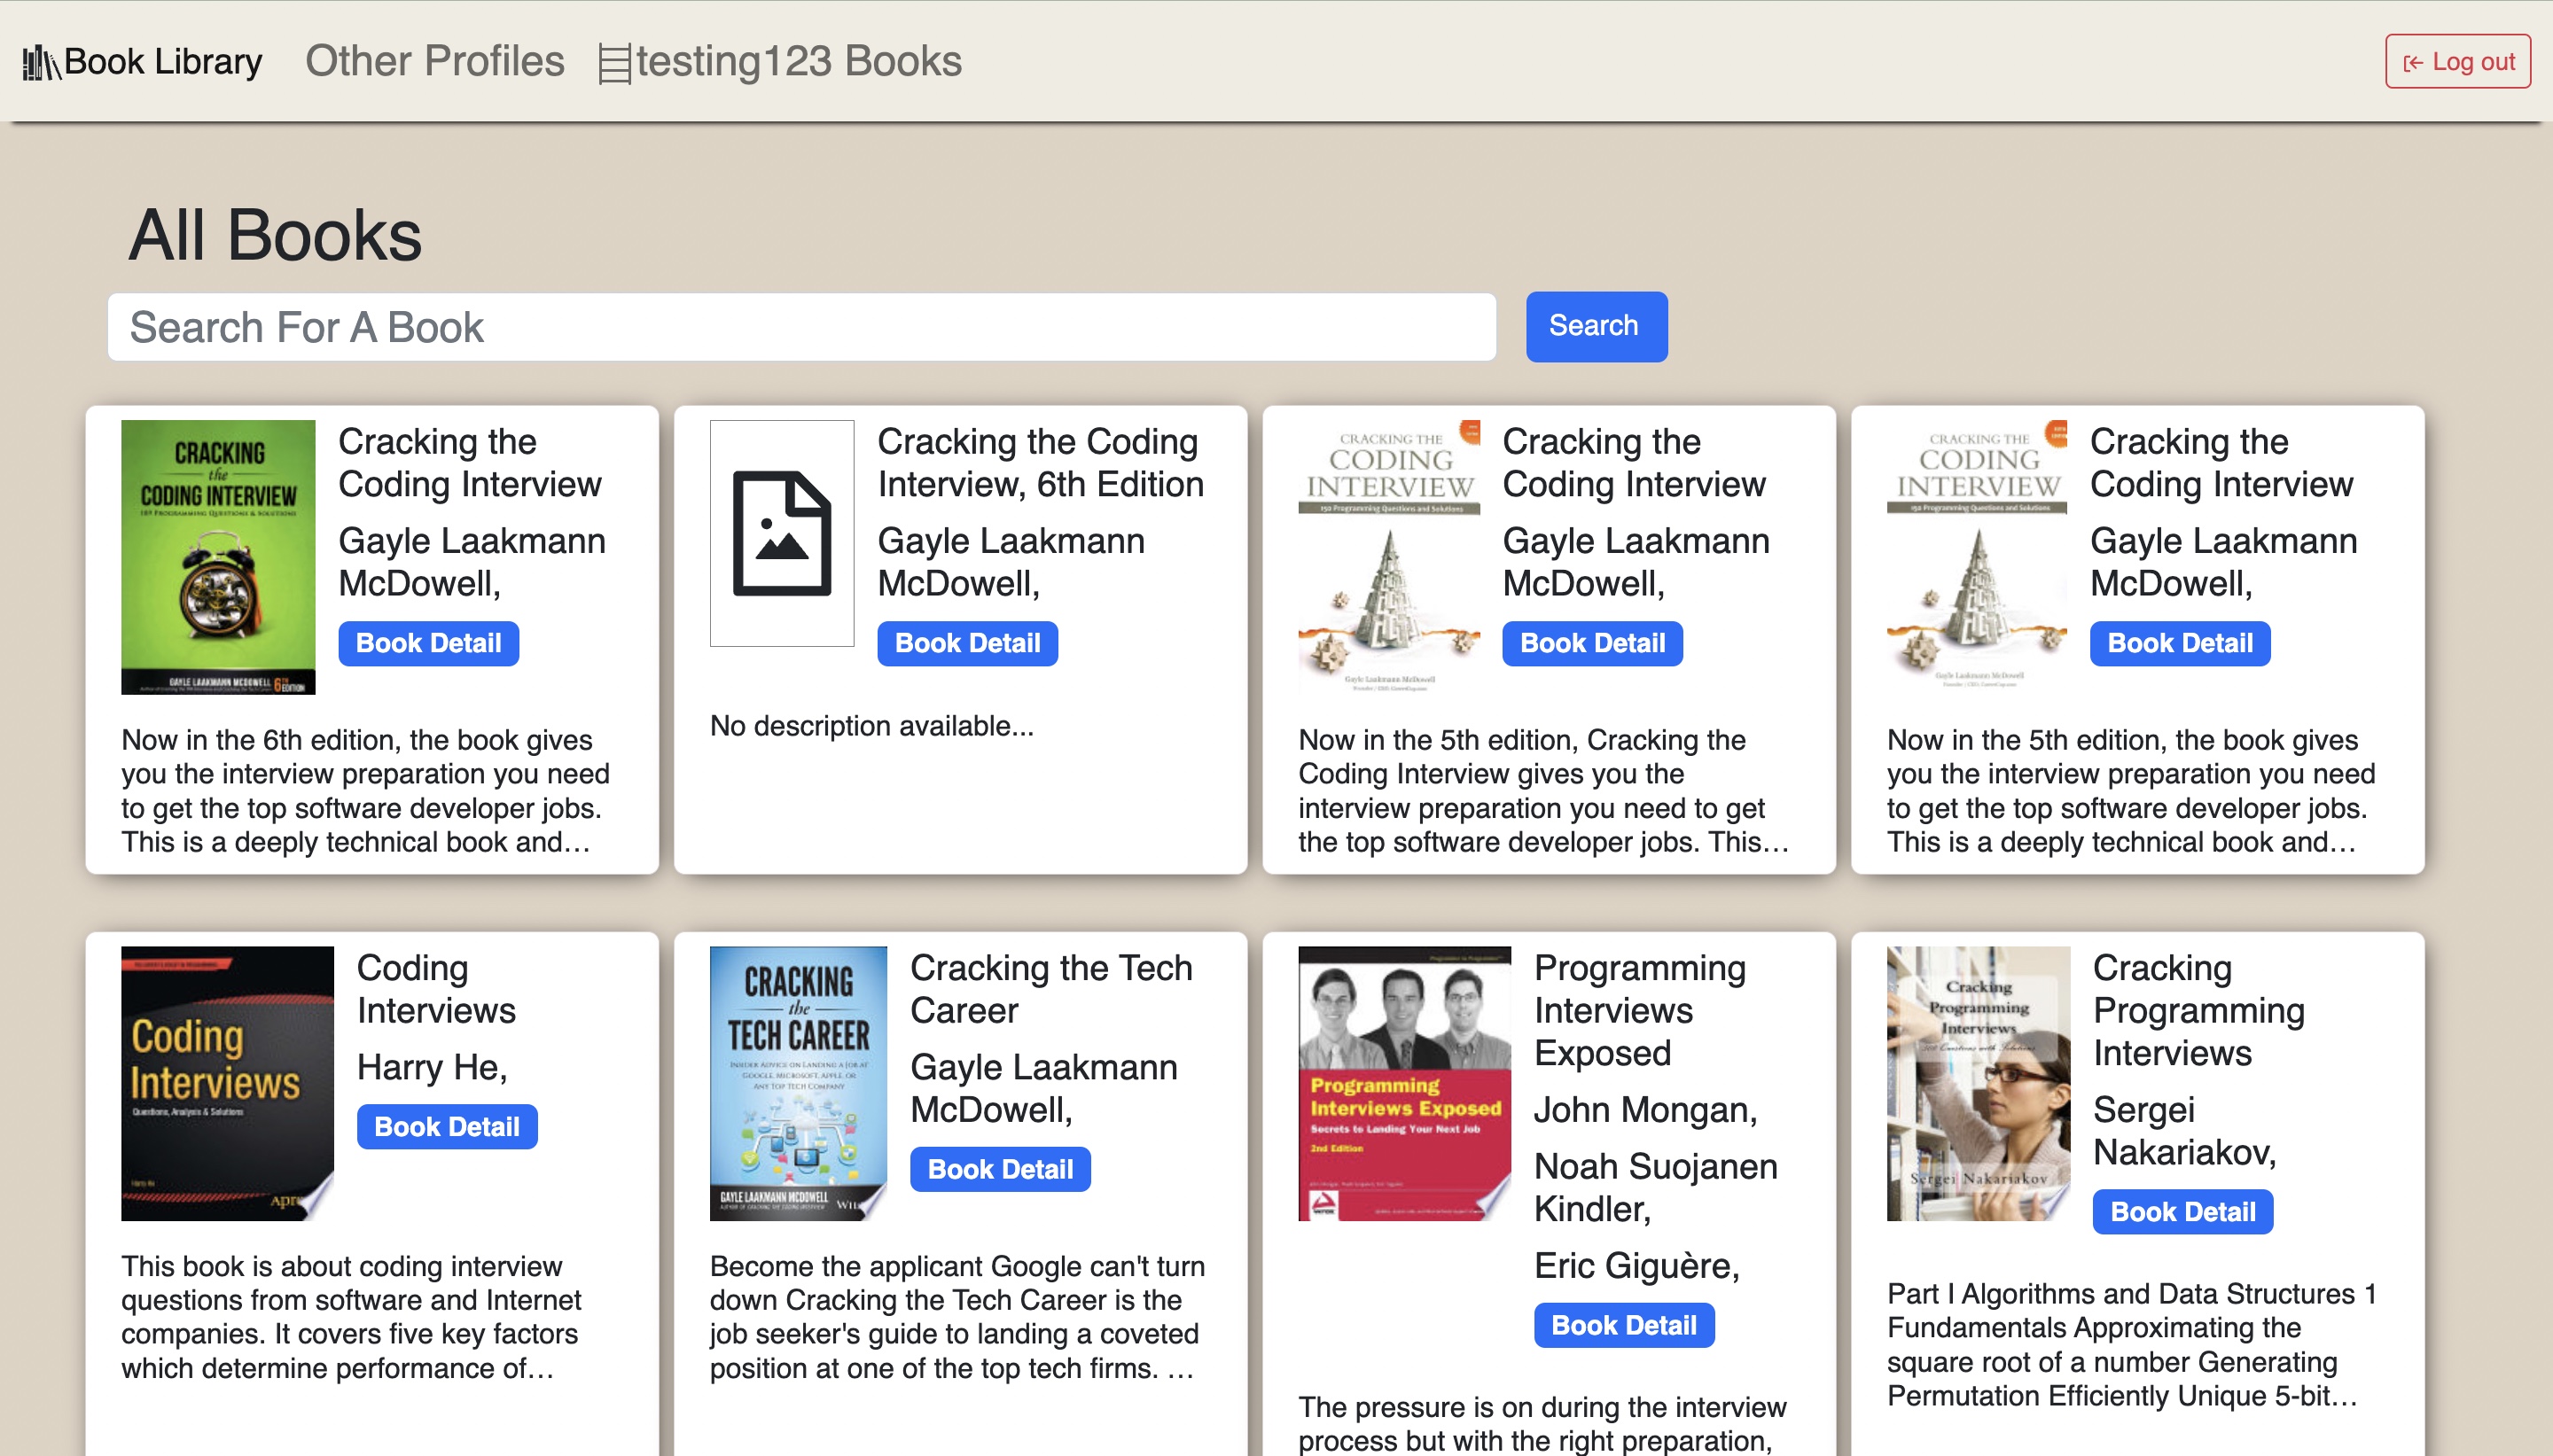Image resolution: width=2553 pixels, height=1456 pixels.
Task: Focus the Search For A Book field
Action: click(x=801, y=327)
